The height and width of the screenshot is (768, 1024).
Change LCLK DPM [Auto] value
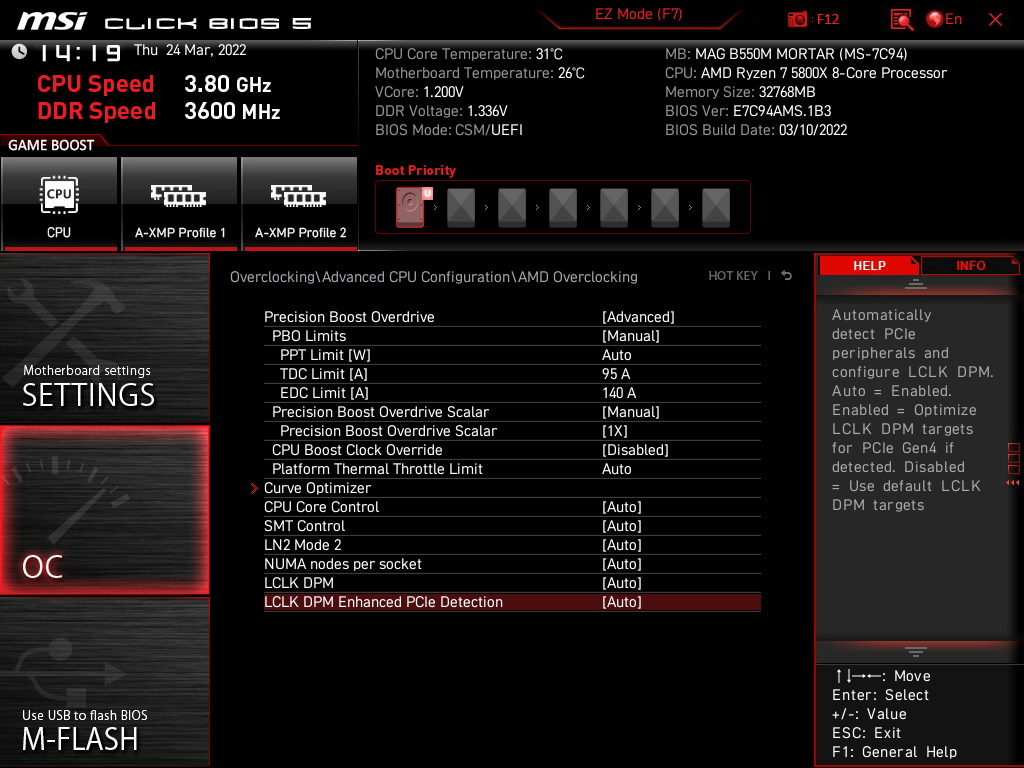pyautogui.click(x=622, y=583)
